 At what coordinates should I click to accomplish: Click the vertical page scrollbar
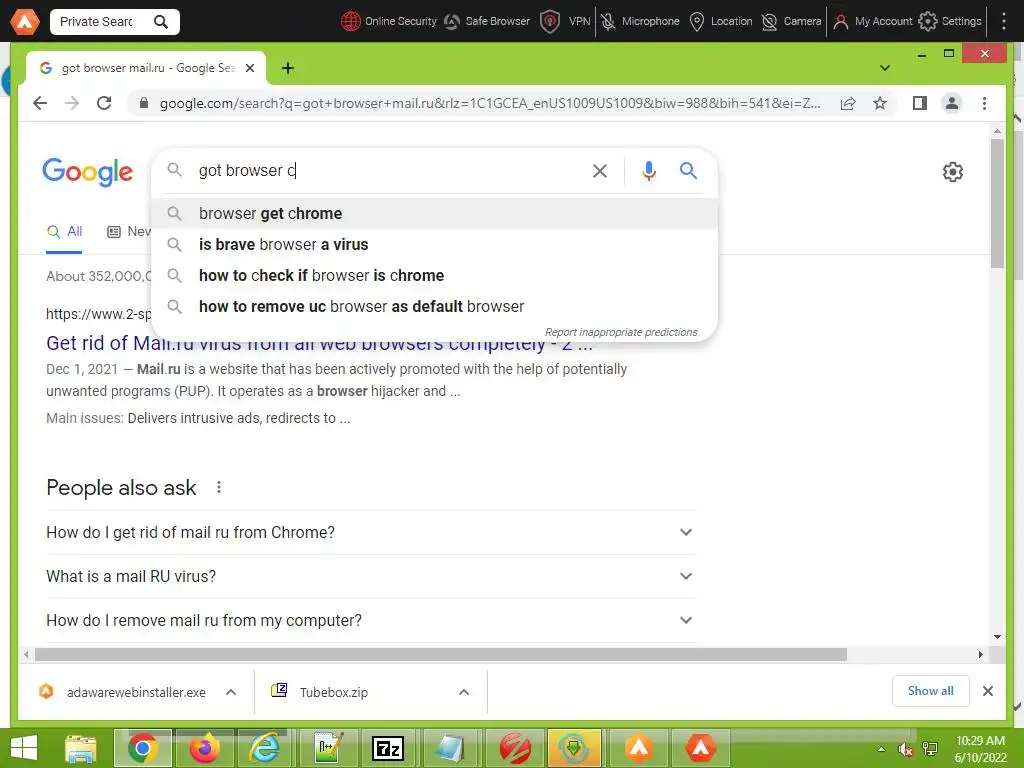click(x=997, y=203)
